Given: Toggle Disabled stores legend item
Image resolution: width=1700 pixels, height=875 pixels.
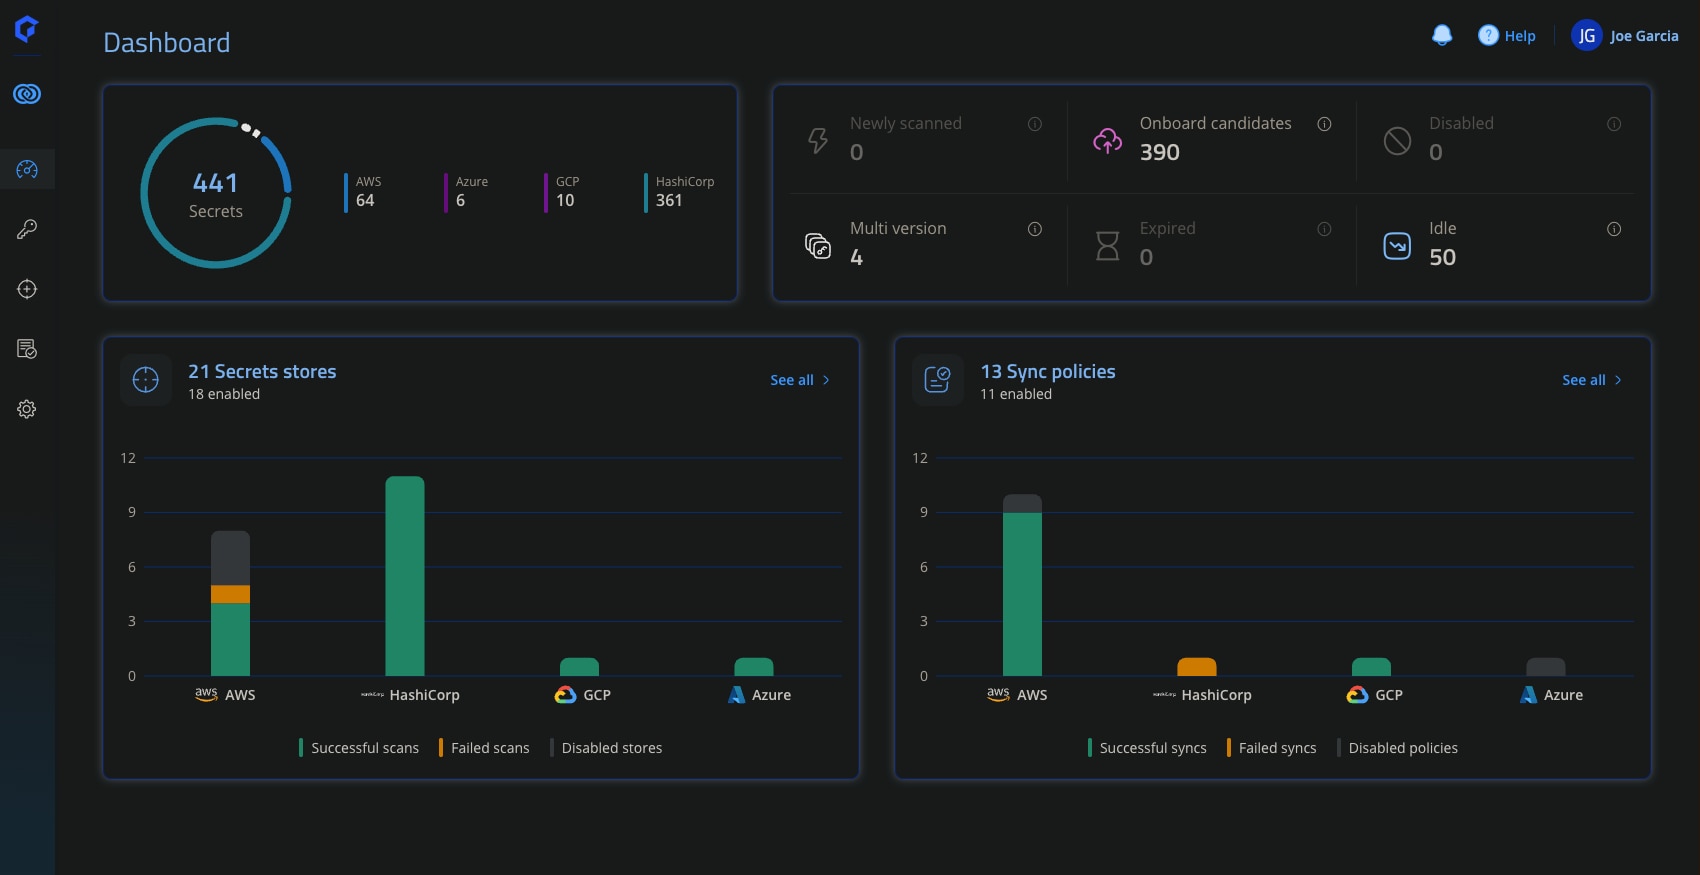Looking at the screenshot, I should point(606,748).
